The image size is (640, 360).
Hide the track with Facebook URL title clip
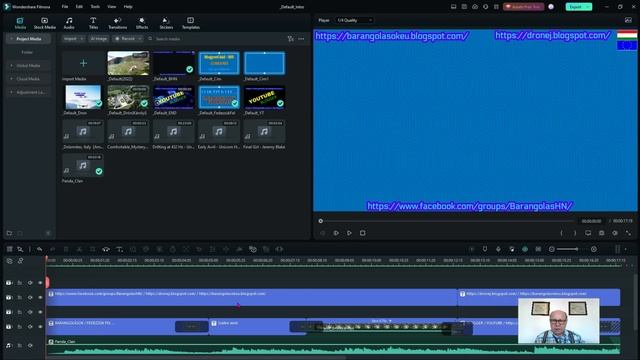click(40, 298)
